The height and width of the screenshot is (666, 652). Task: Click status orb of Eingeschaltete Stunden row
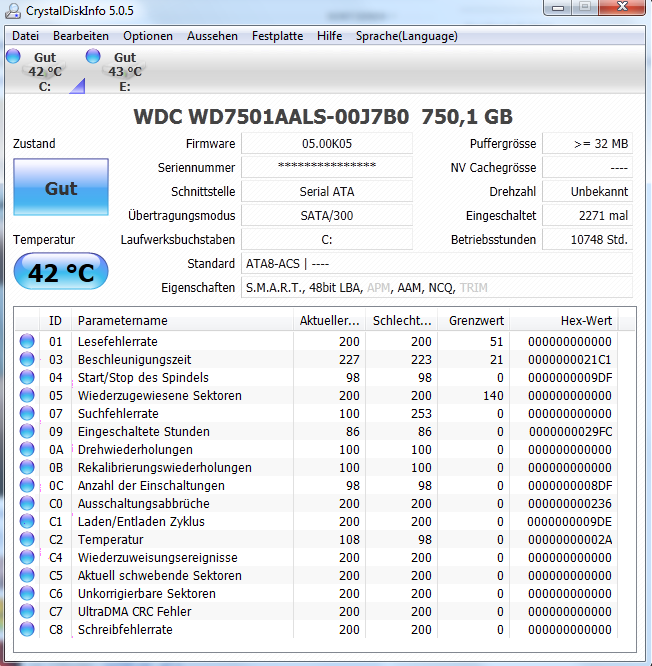click(x=27, y=431)
